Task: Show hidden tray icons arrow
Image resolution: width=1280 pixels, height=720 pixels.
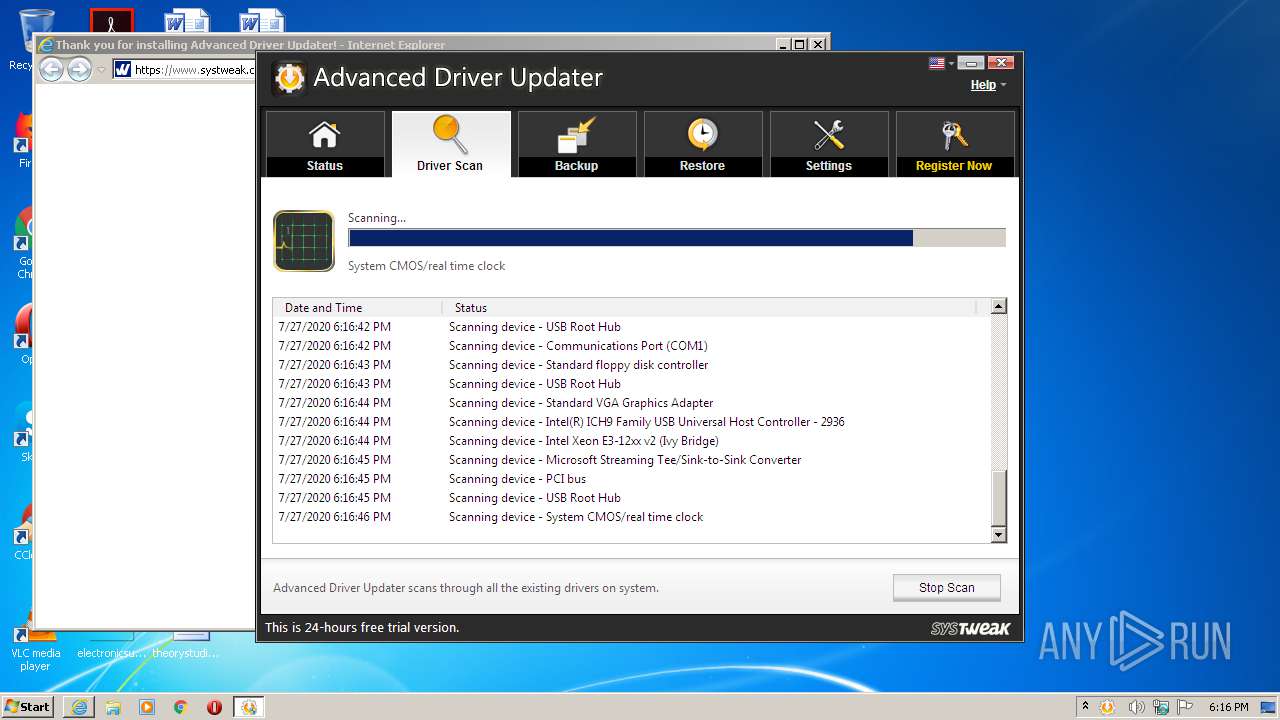Action: (x=1085, y=707)
